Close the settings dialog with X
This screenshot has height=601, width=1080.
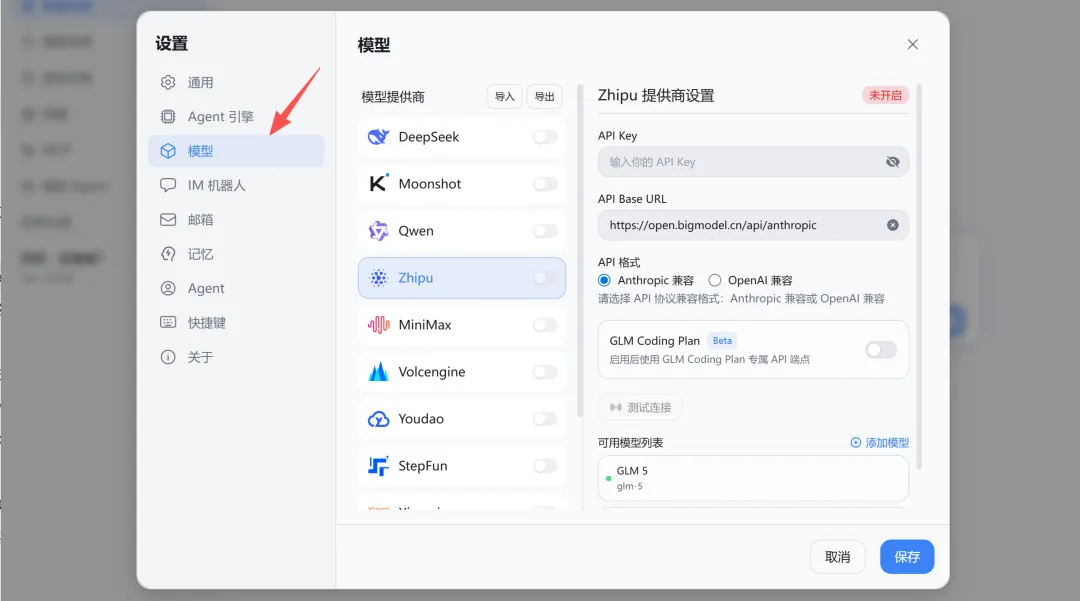click(913, 44)
